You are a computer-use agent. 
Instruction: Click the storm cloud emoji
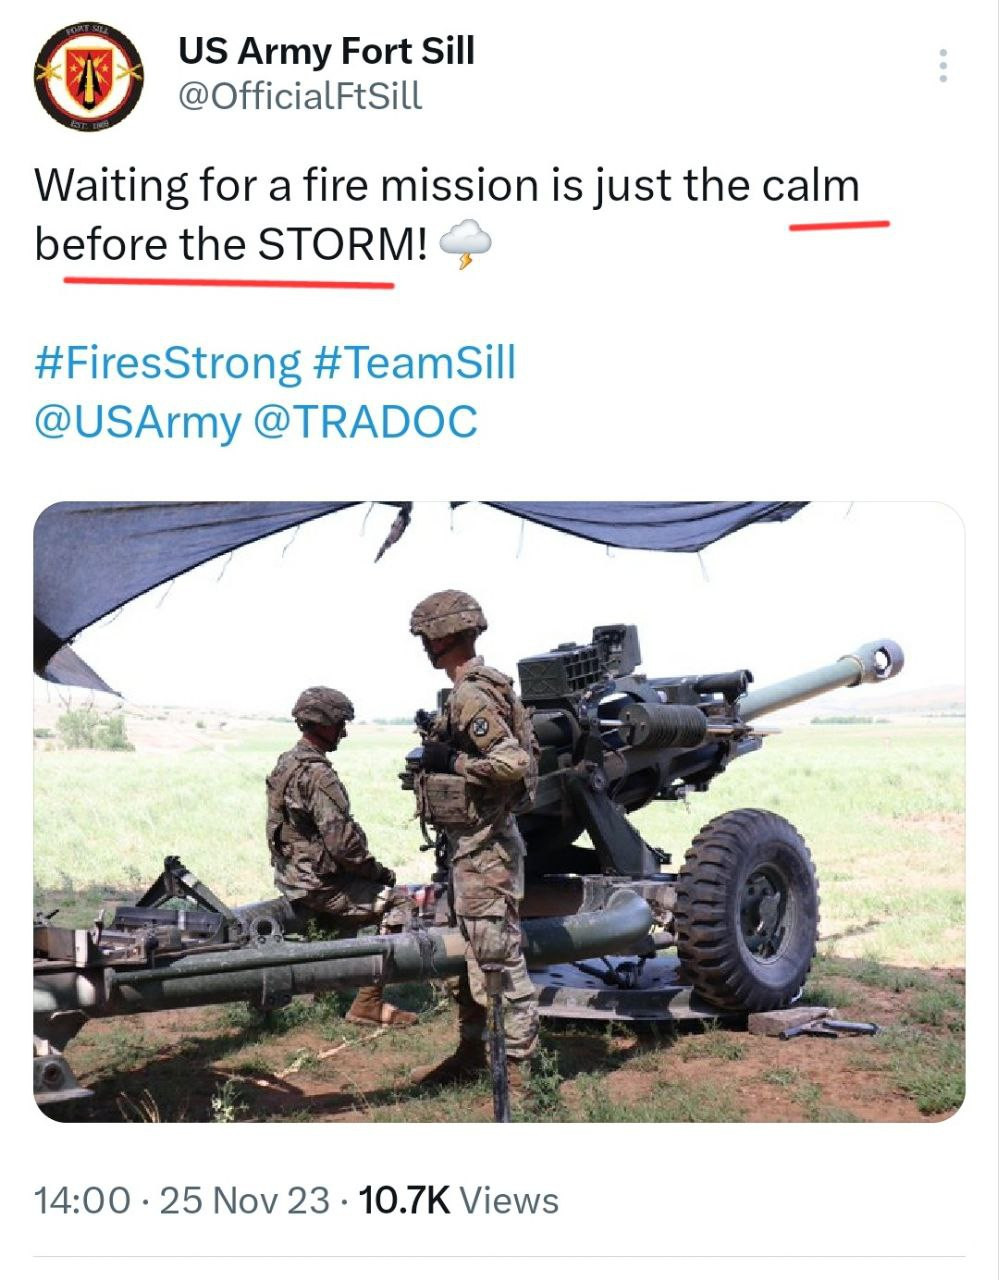pyautogui.click(x=465, y=245)
